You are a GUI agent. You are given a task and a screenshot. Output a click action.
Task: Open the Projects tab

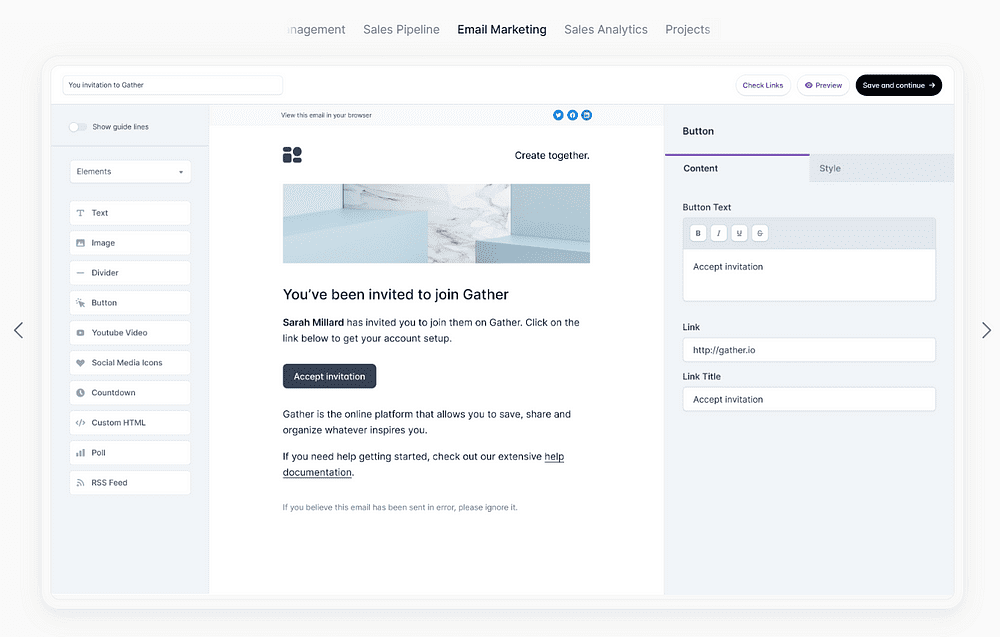pos(688,29)
